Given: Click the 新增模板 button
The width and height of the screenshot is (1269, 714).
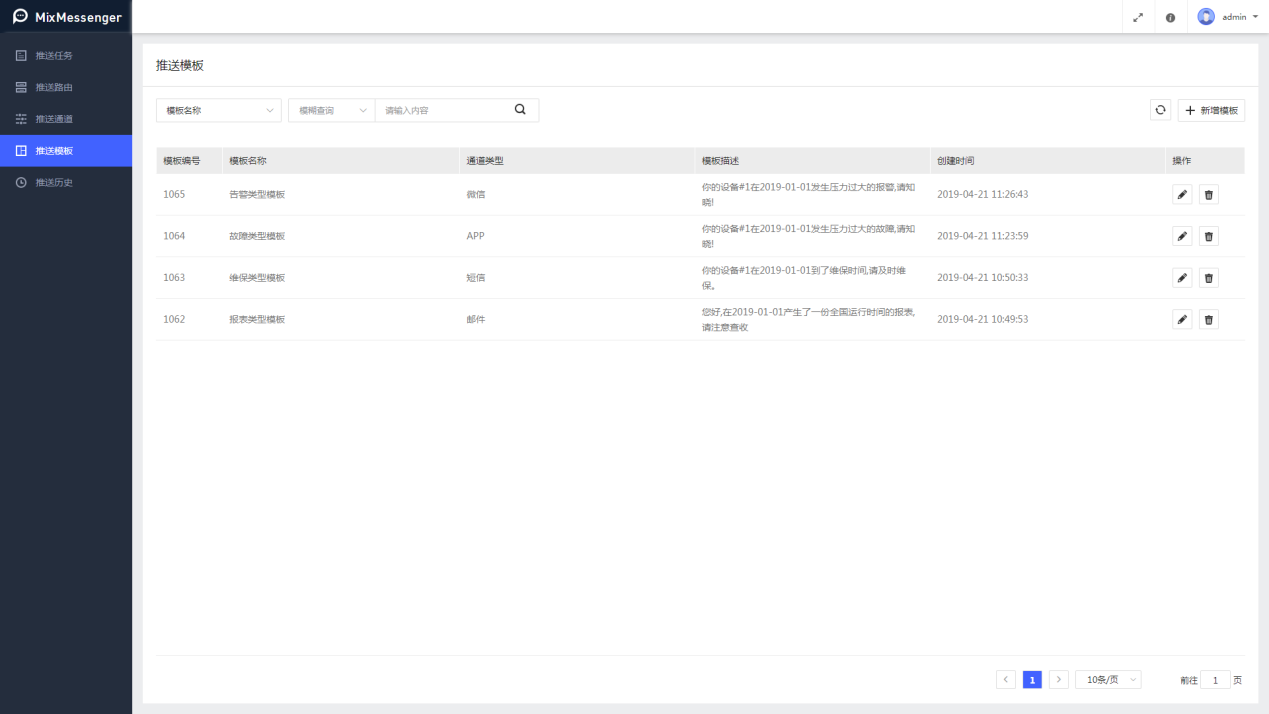Looking at the screenshot, I should [1211, 111].
